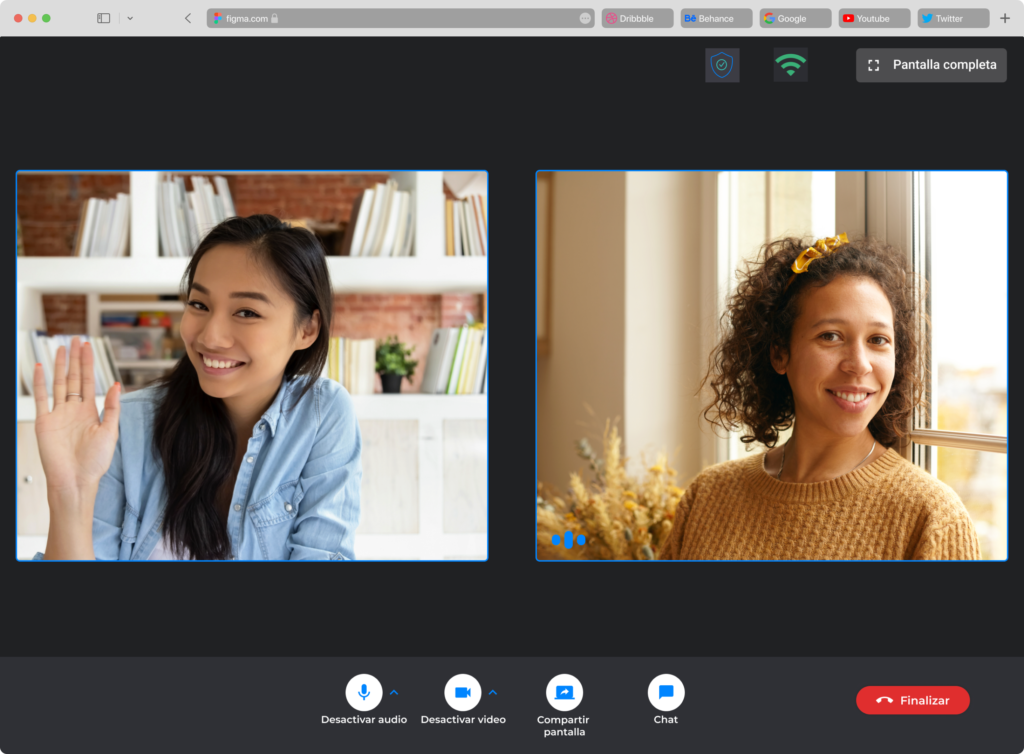This screenshot has width=1024, height=754.
Task: Click the figma.com address bar
Action: [400, 18]
